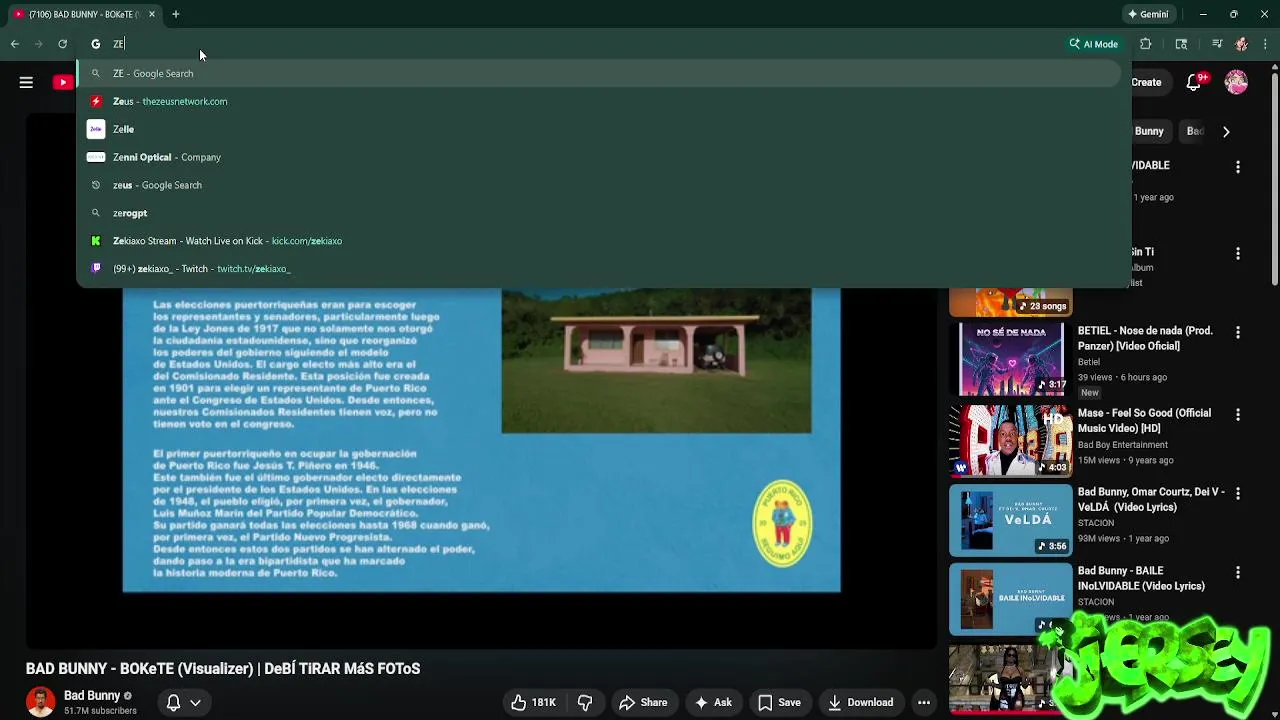Viewport: 1280px width, 720px height.
Task: Select 'ZE - Google Search' suggestion
Action: 598,73
